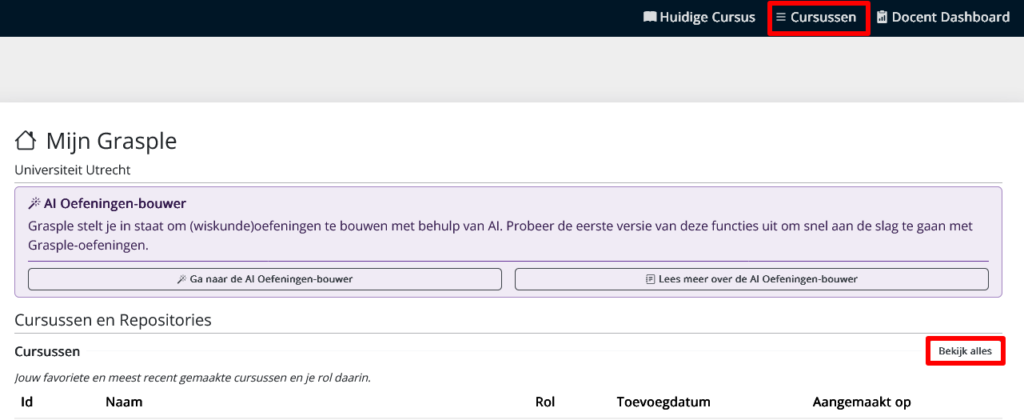Click the Aangemaakt op column header

(861, 401)
